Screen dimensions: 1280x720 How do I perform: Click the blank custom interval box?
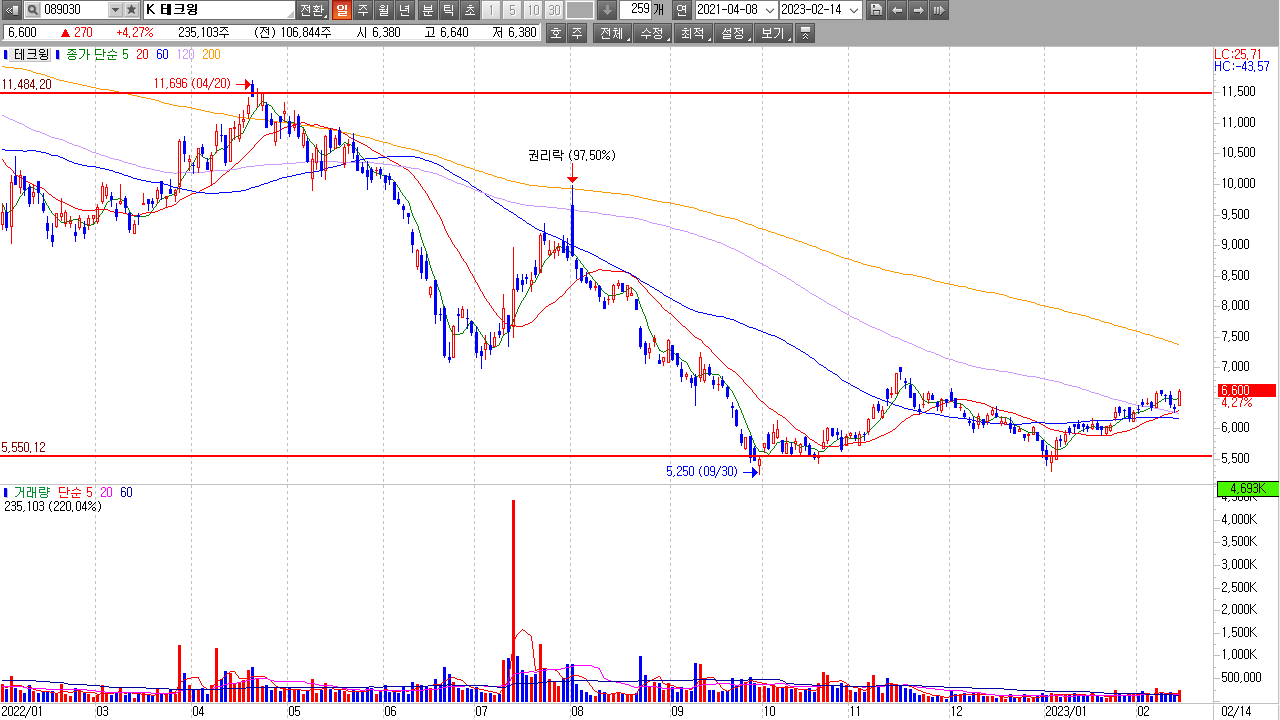click(x=580, y=10)
